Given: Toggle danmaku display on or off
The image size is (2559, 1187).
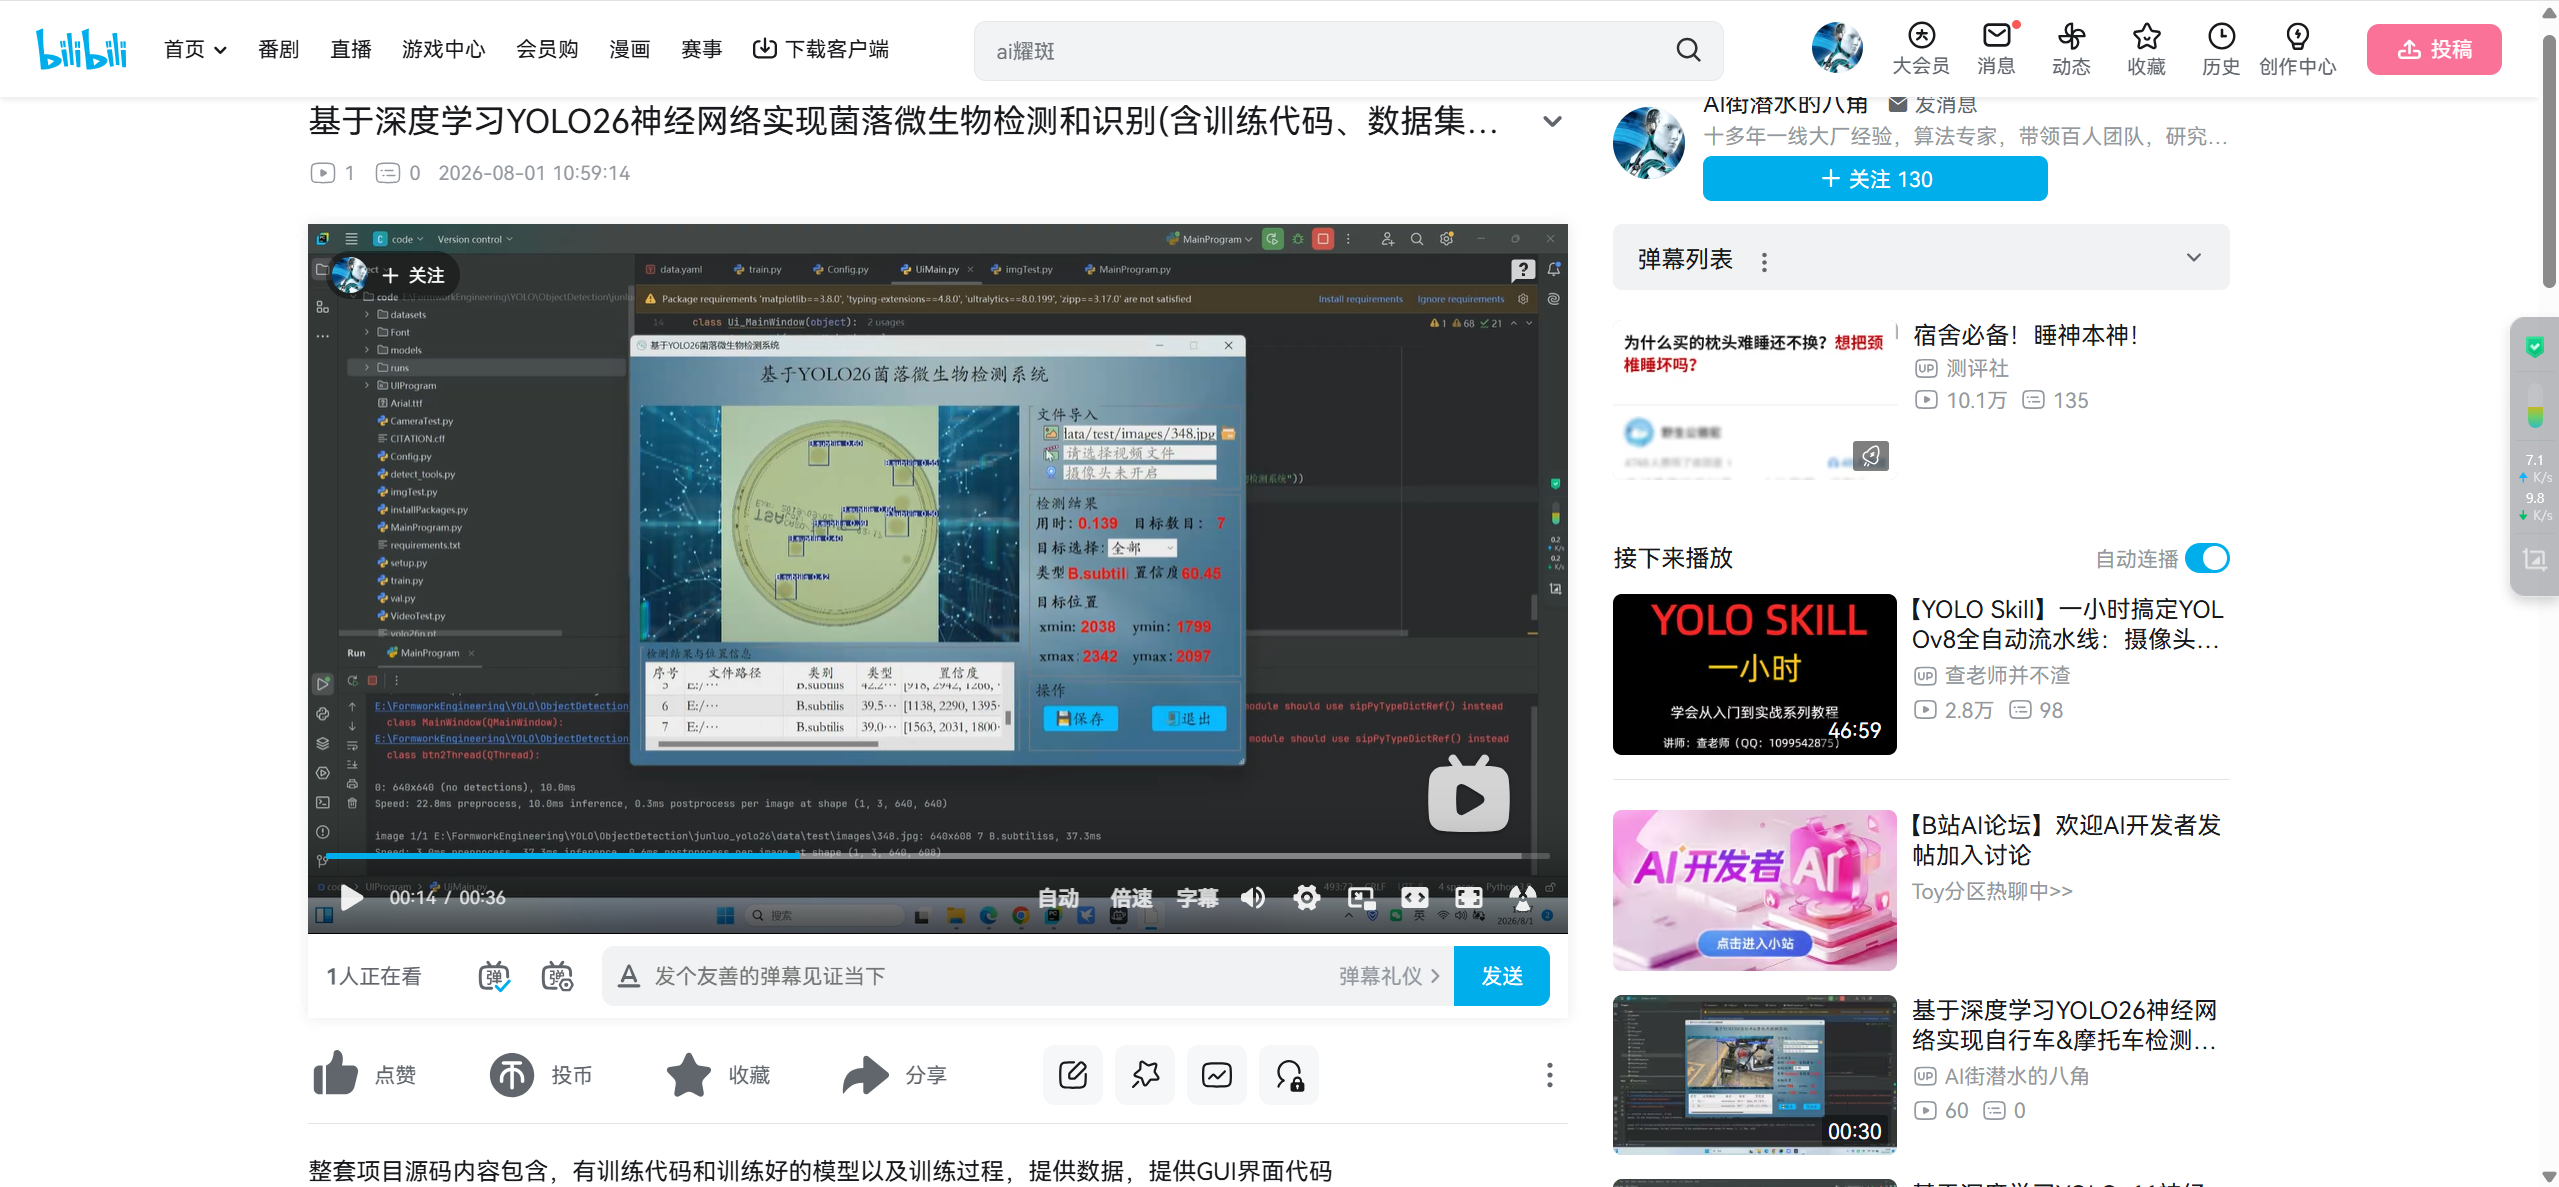Looking at the screenshot, I should pos(494,976).
